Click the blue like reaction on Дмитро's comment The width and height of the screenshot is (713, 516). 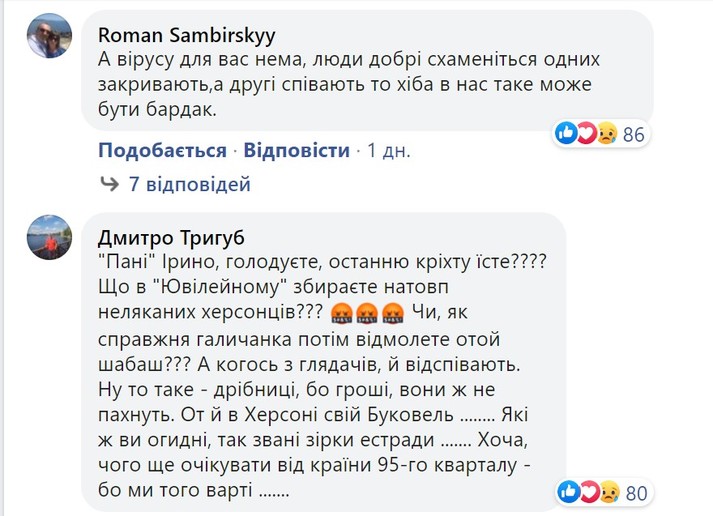pyautogui.click(x=566, y=490)
